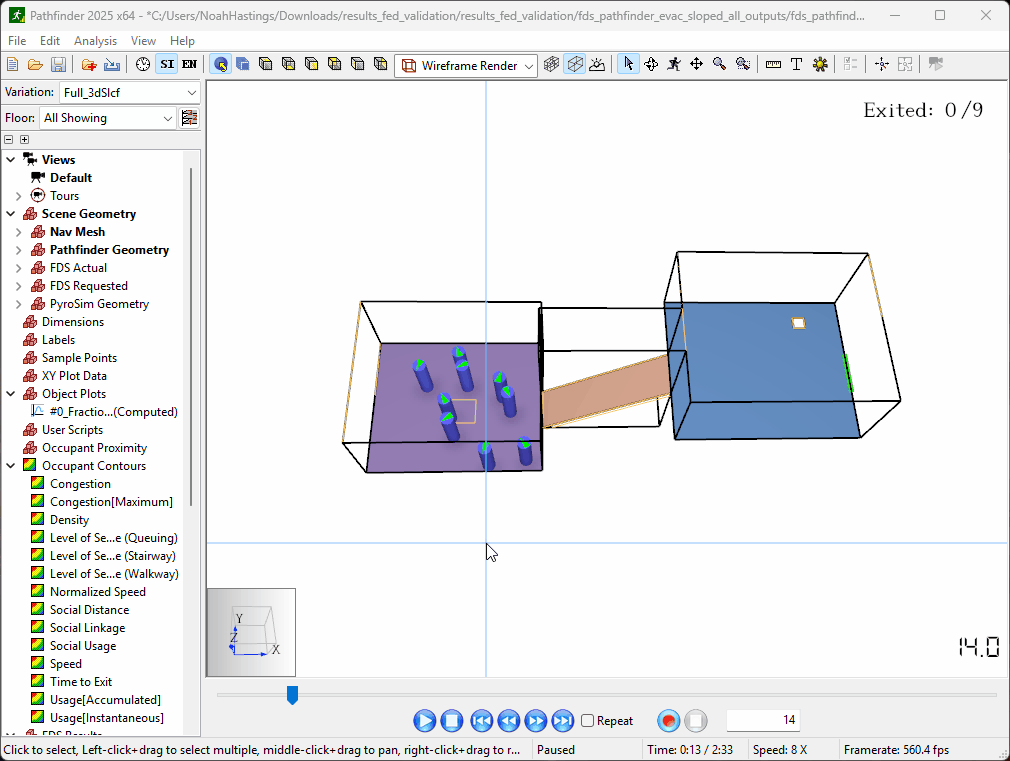Click the red record button

669,721
